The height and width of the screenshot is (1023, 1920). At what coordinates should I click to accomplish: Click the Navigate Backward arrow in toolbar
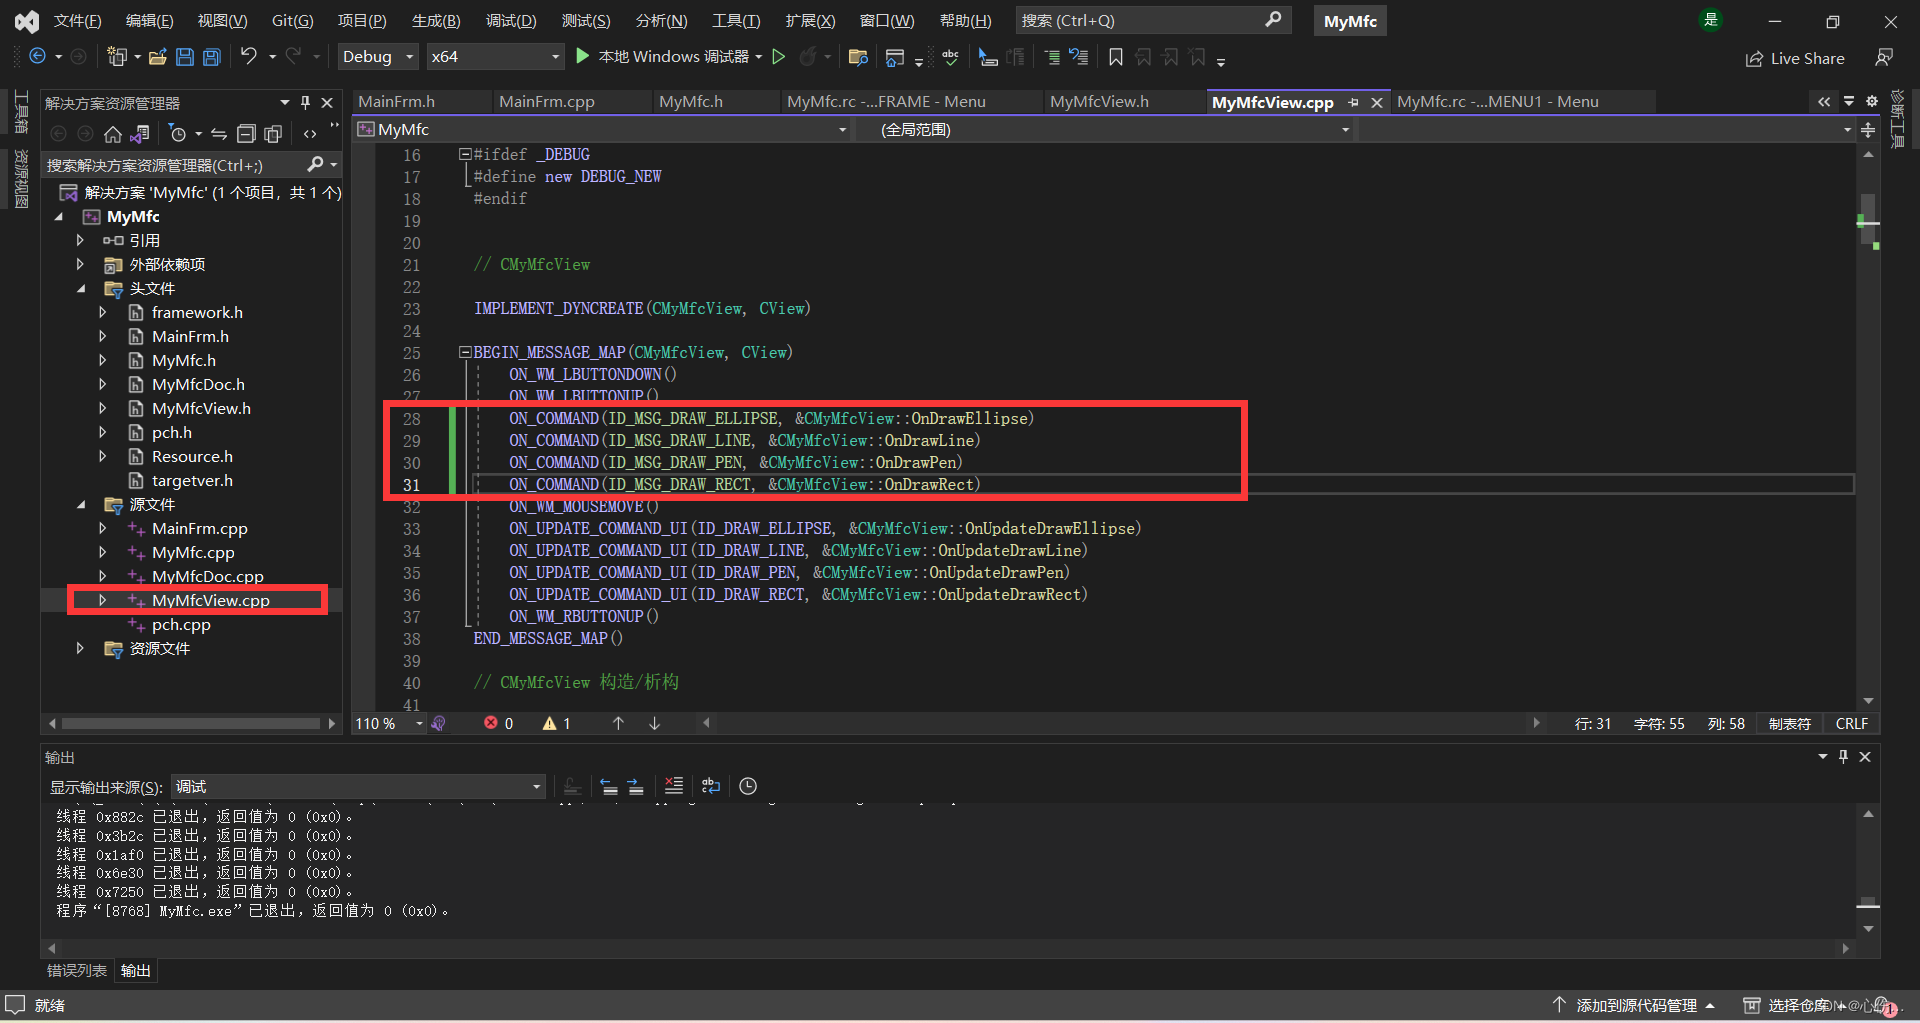click(37, 57)
